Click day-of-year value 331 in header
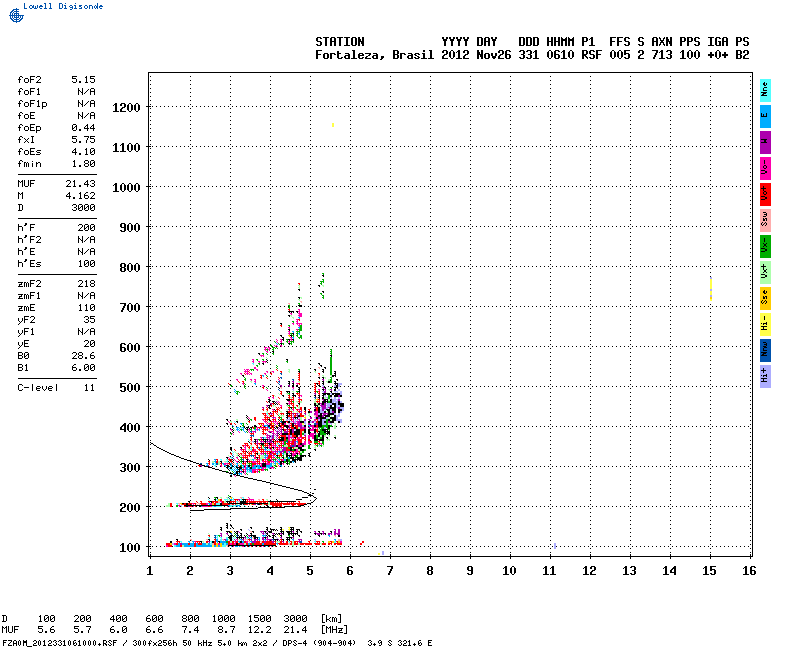Viewport: 800px width, 650px height. click(529, 55)
